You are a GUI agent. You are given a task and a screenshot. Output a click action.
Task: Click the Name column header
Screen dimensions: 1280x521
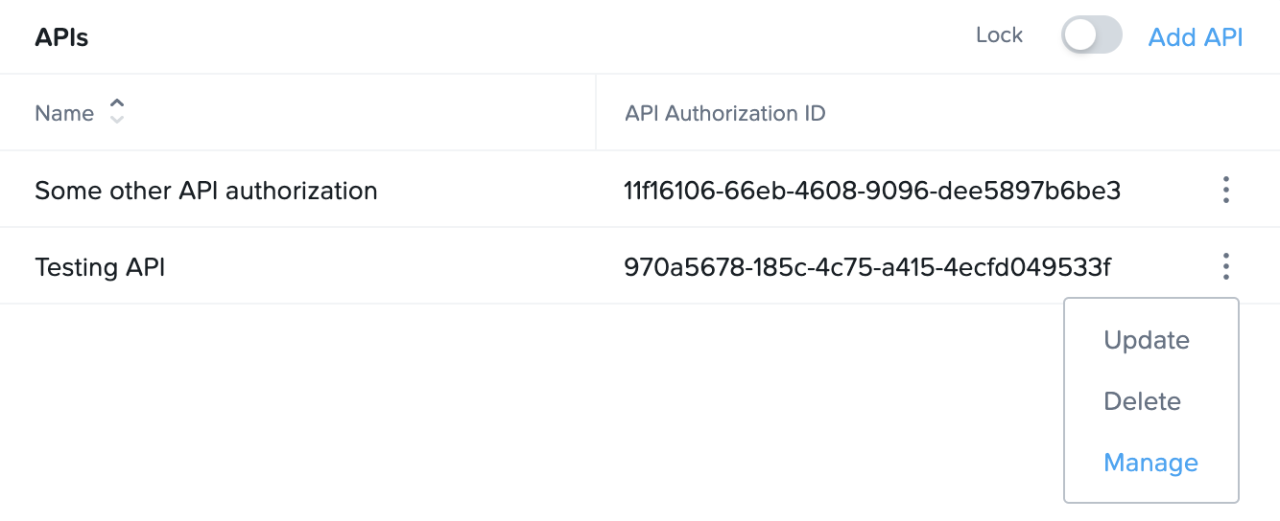[64, 113]
